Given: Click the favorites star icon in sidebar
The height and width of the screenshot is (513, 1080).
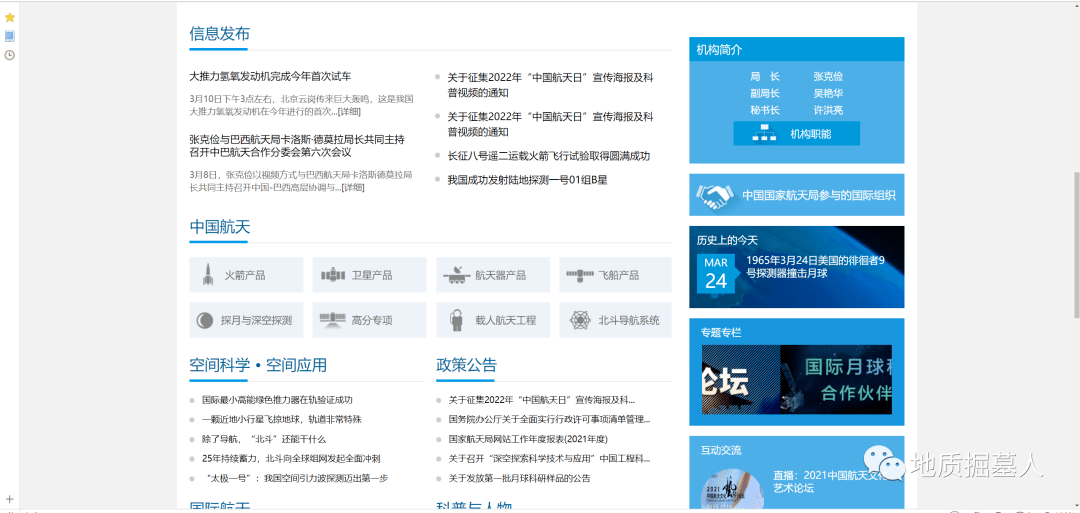Looking at the screenshot, I should click(x=10, y=17).
